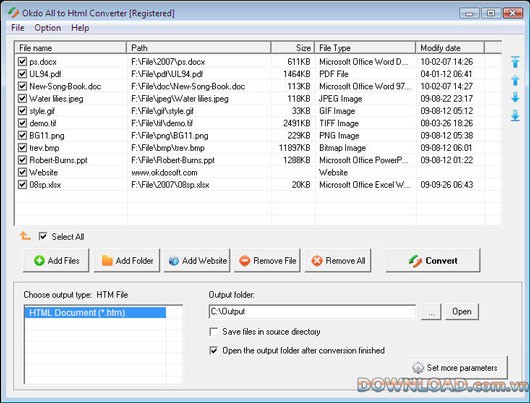Viewport: 530px width, 403px height.
Task: Toggle the Website row checkbox
Action: click(22, 172)
